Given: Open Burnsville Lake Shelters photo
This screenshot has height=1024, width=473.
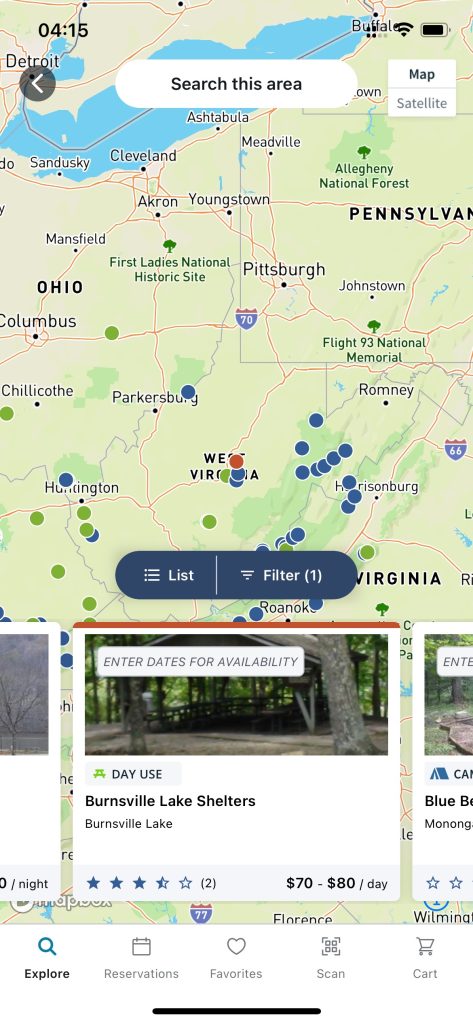Looking at the screenshot, I should (236, 695).
